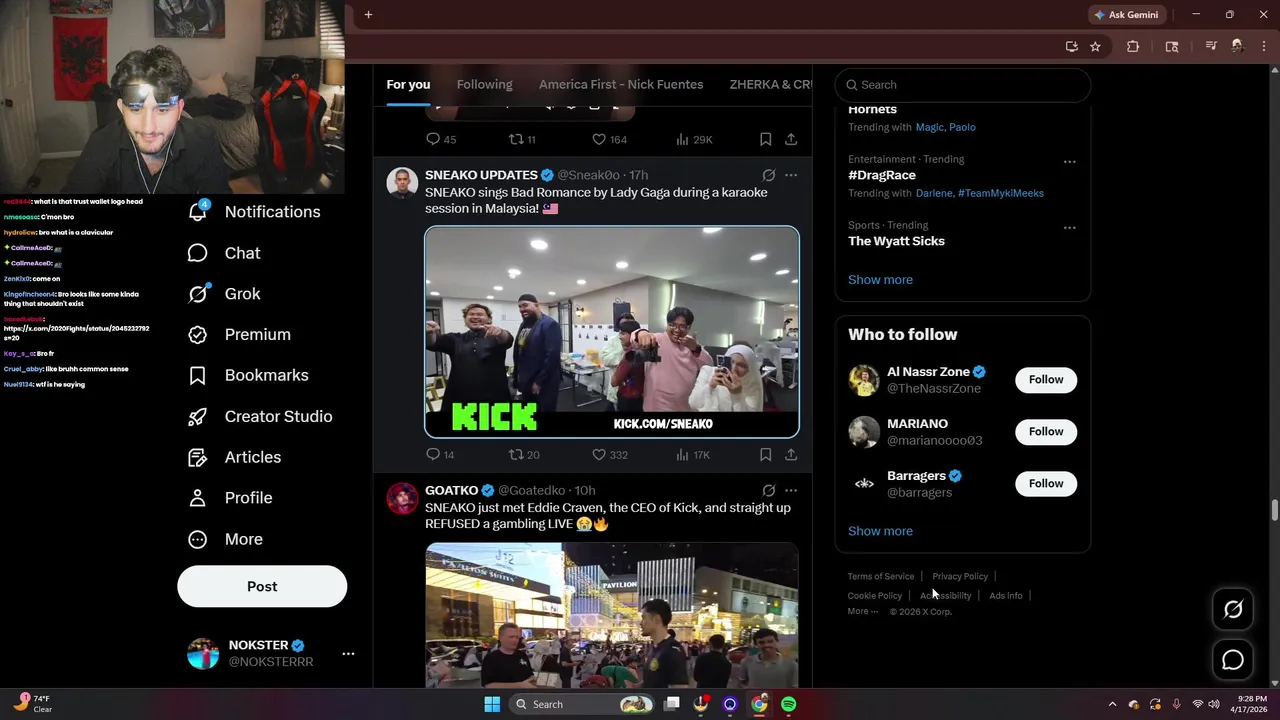Follow Al Nassr Zone
Viewport: 1280px width, 720px height.
1046,379
